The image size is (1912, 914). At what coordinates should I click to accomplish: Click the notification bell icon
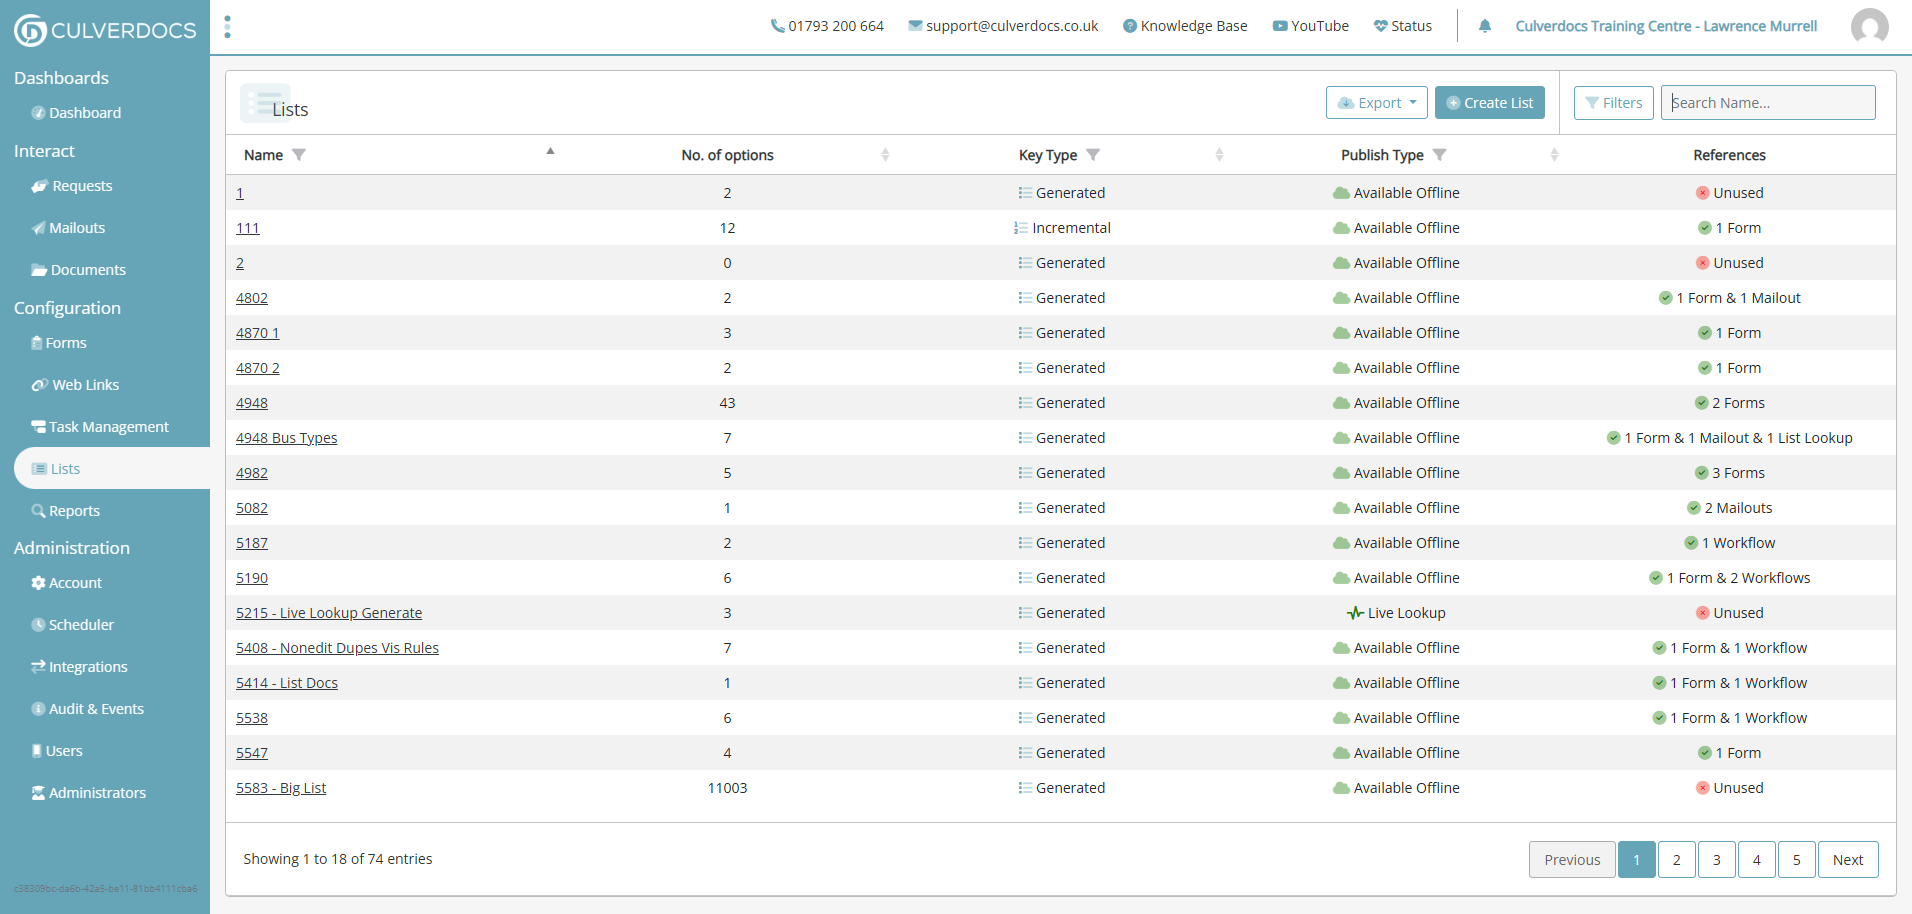[x=1485, y=26]
